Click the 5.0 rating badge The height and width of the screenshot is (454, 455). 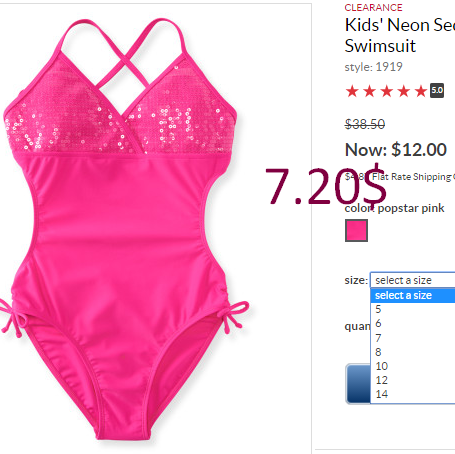[x=437, y=90]
